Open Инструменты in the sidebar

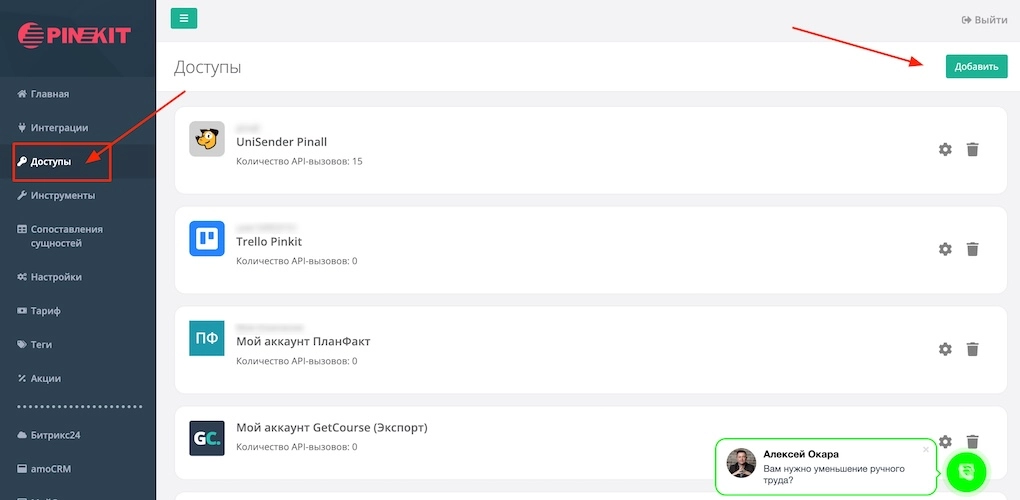pos(62,196)
